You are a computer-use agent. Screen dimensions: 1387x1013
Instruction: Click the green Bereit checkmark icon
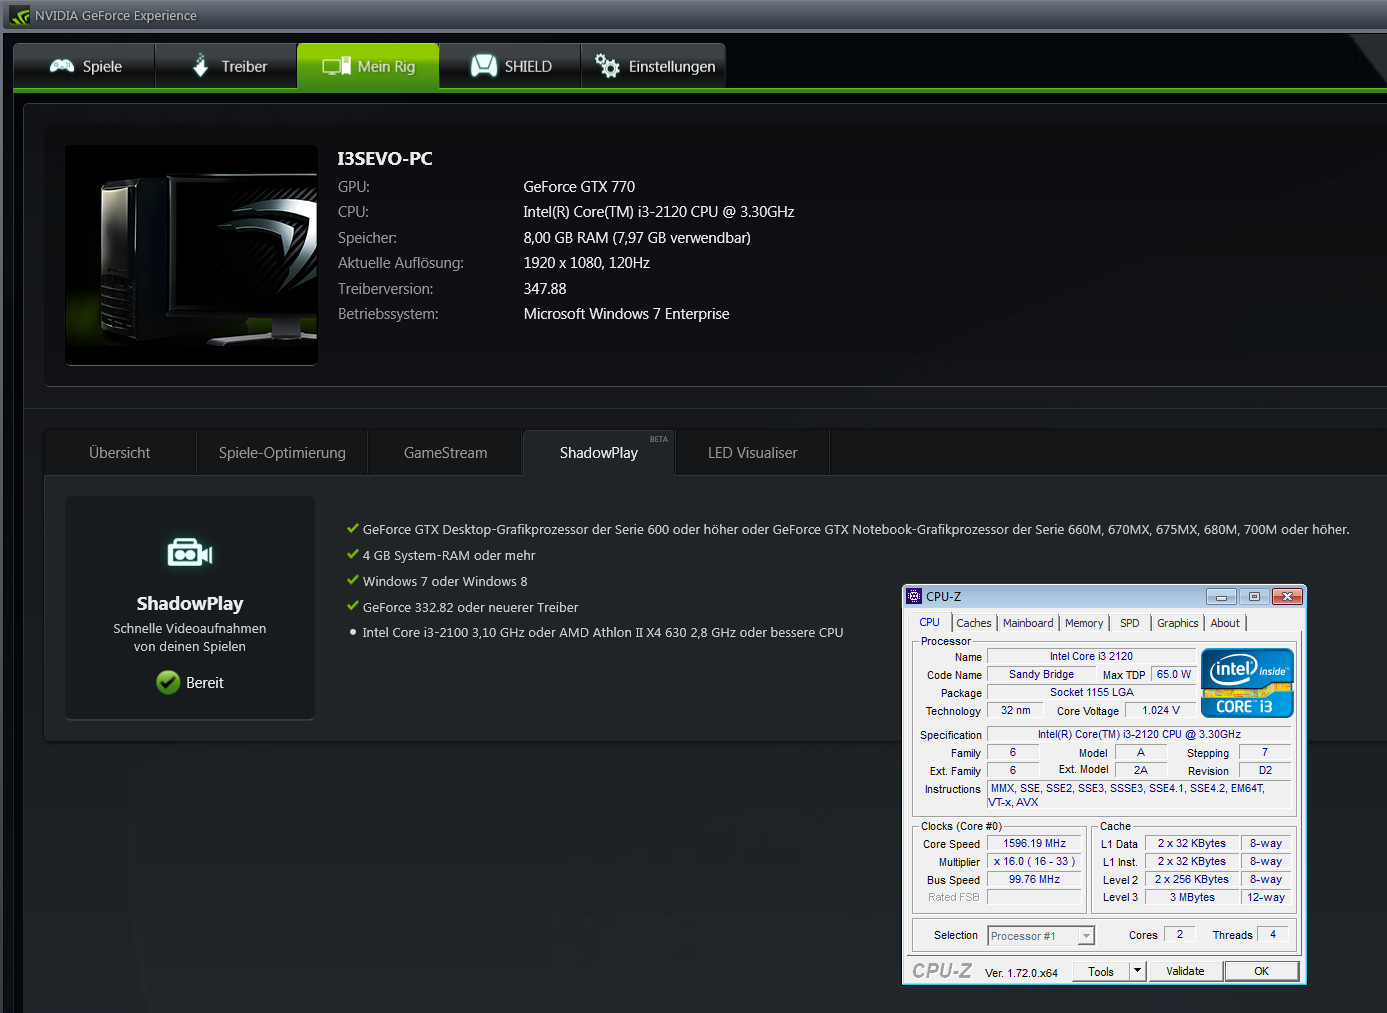tap(168, 682)
